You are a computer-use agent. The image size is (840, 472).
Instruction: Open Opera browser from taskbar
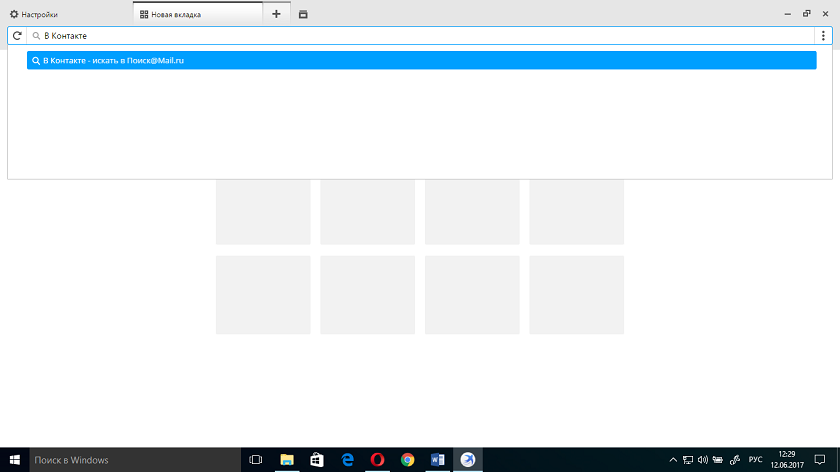(x=377, y=460)
